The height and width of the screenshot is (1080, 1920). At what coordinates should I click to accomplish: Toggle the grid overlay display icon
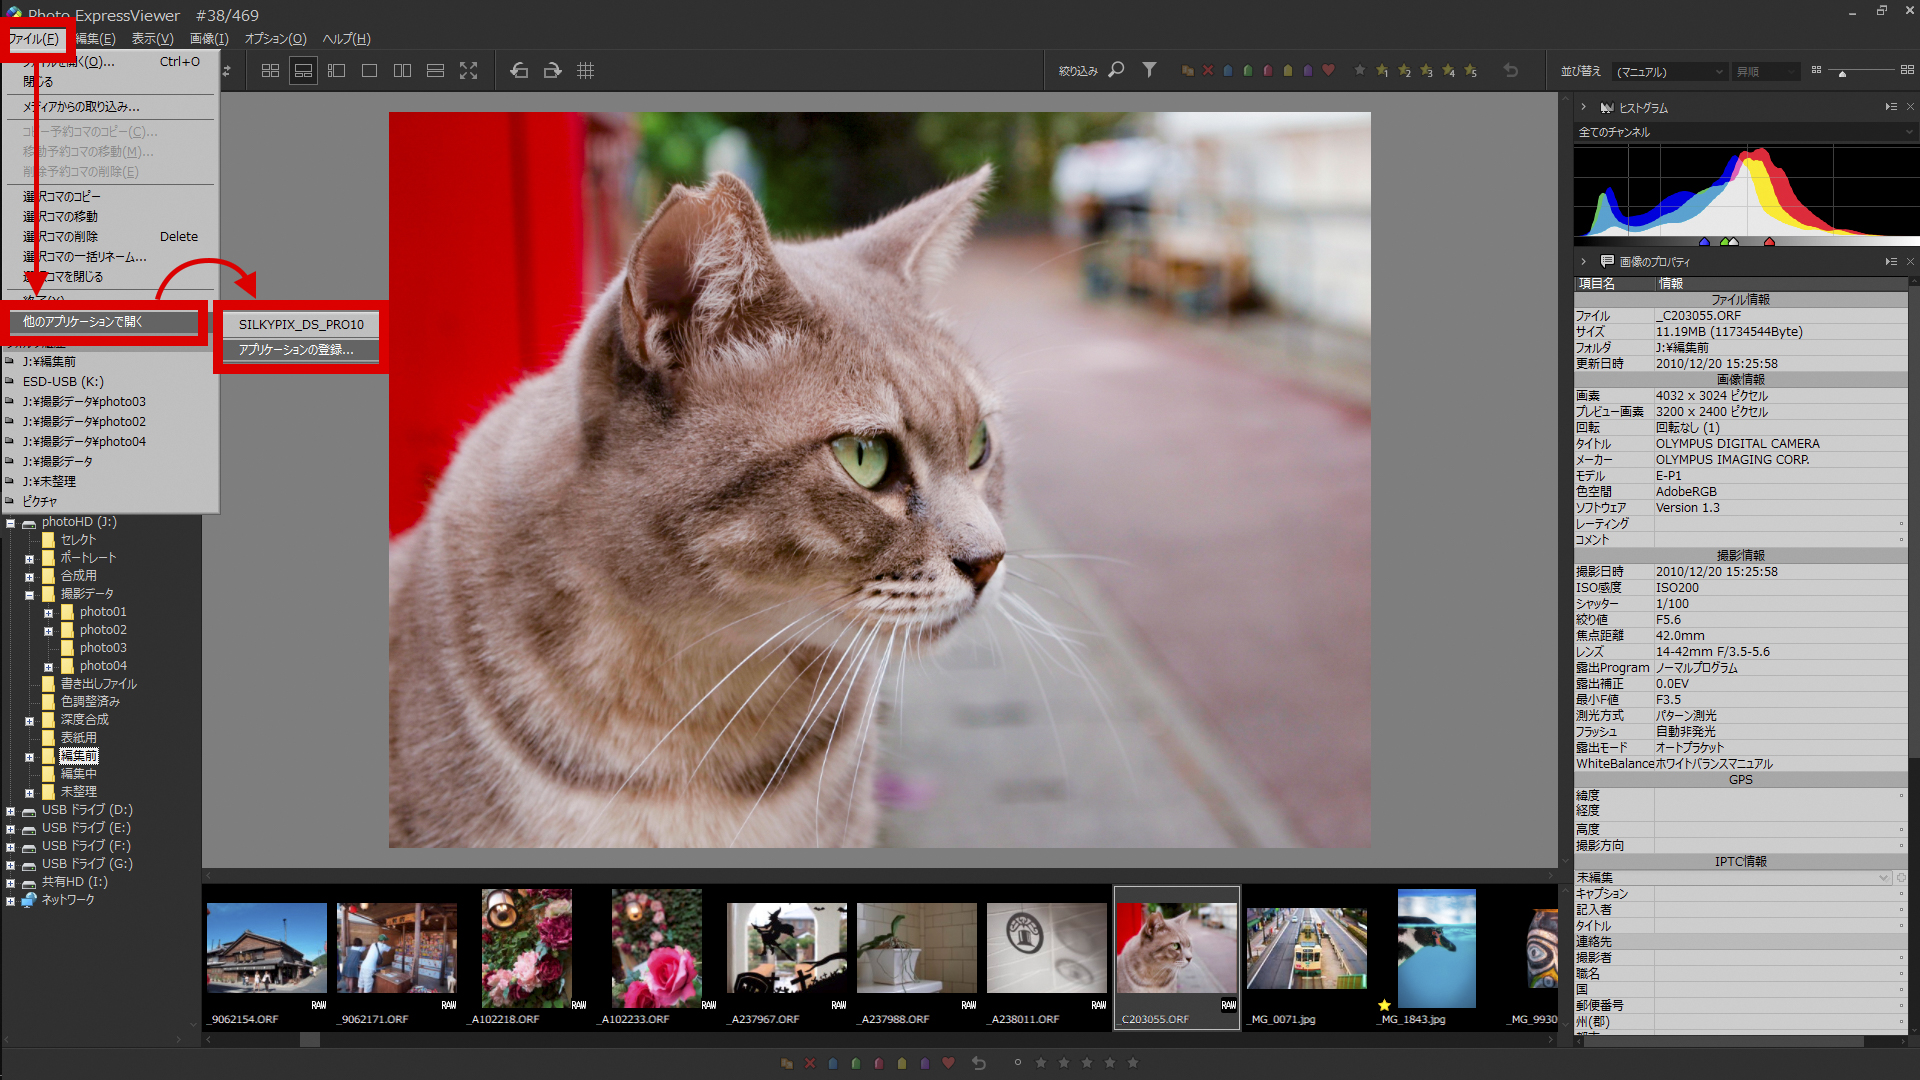point(586,71)
